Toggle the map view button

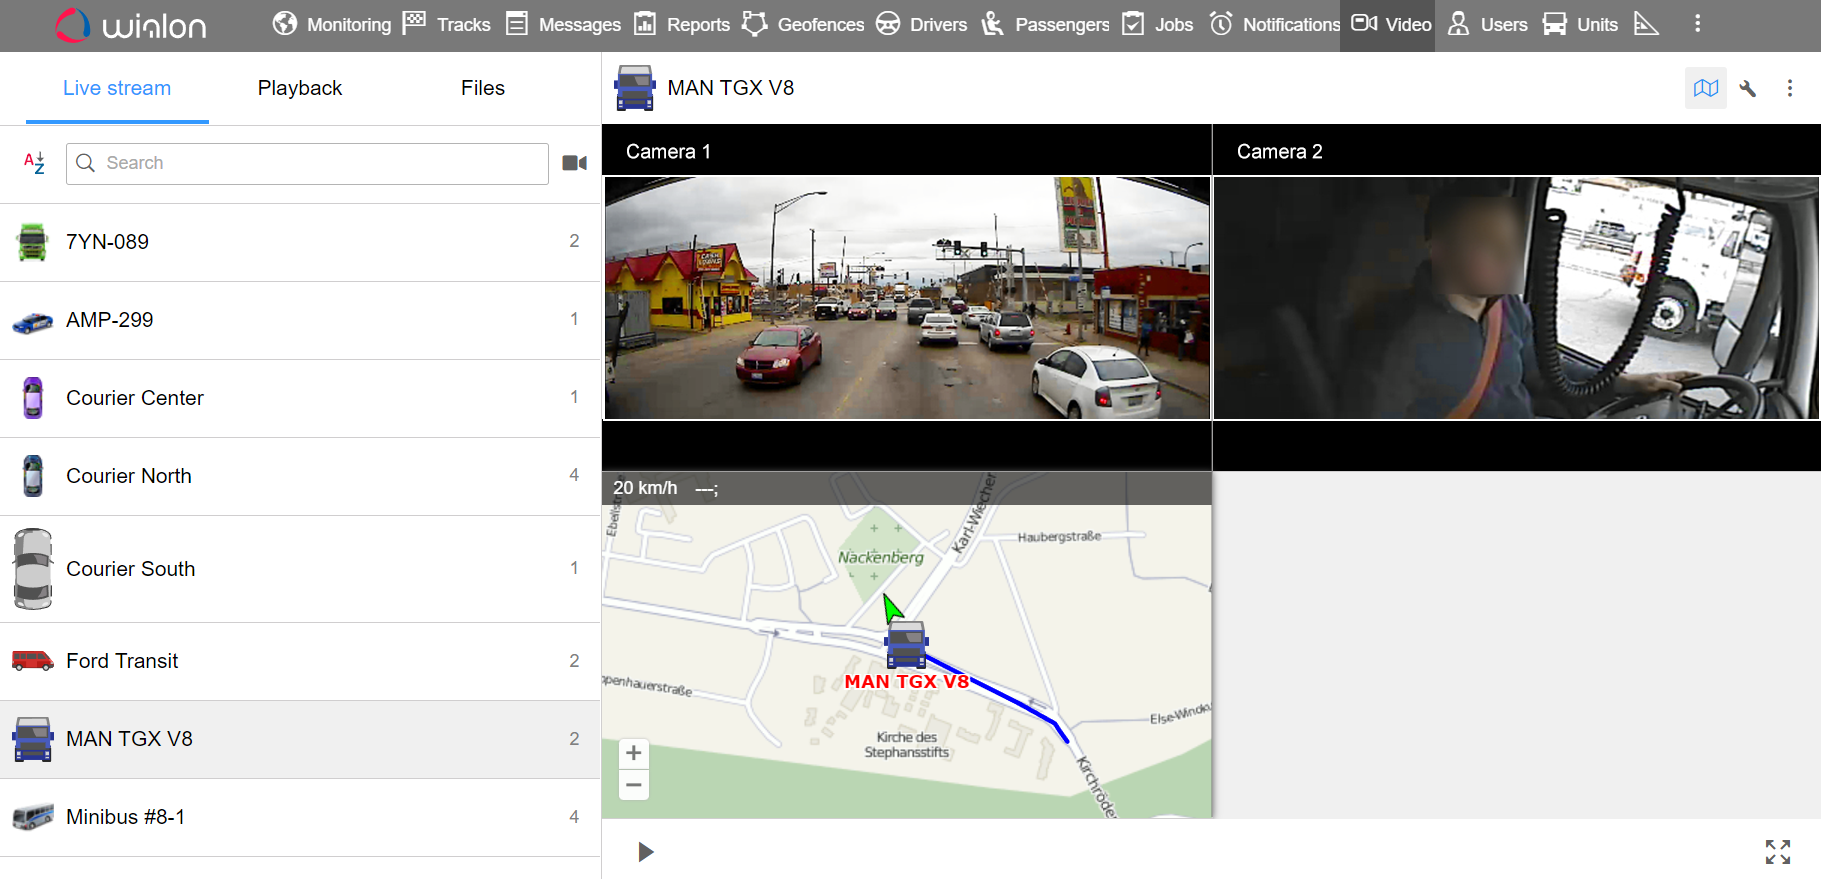1706,88
